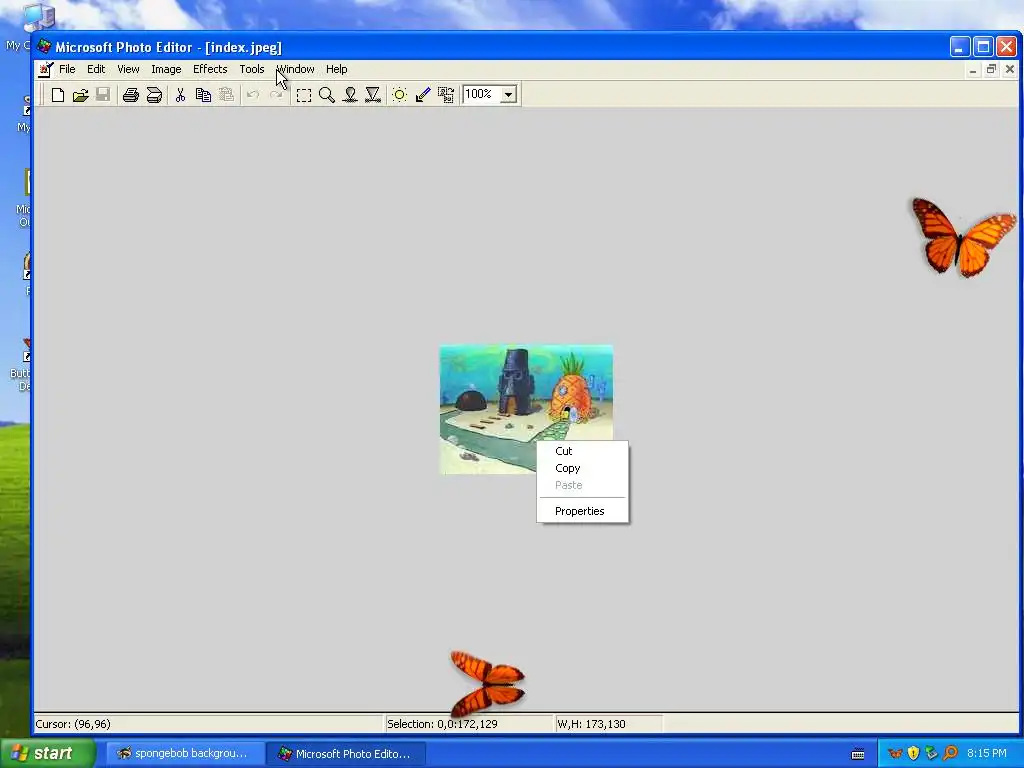Click the butterfly icon in the system tray
The image size is (1024, 768).
coord(895,754)
